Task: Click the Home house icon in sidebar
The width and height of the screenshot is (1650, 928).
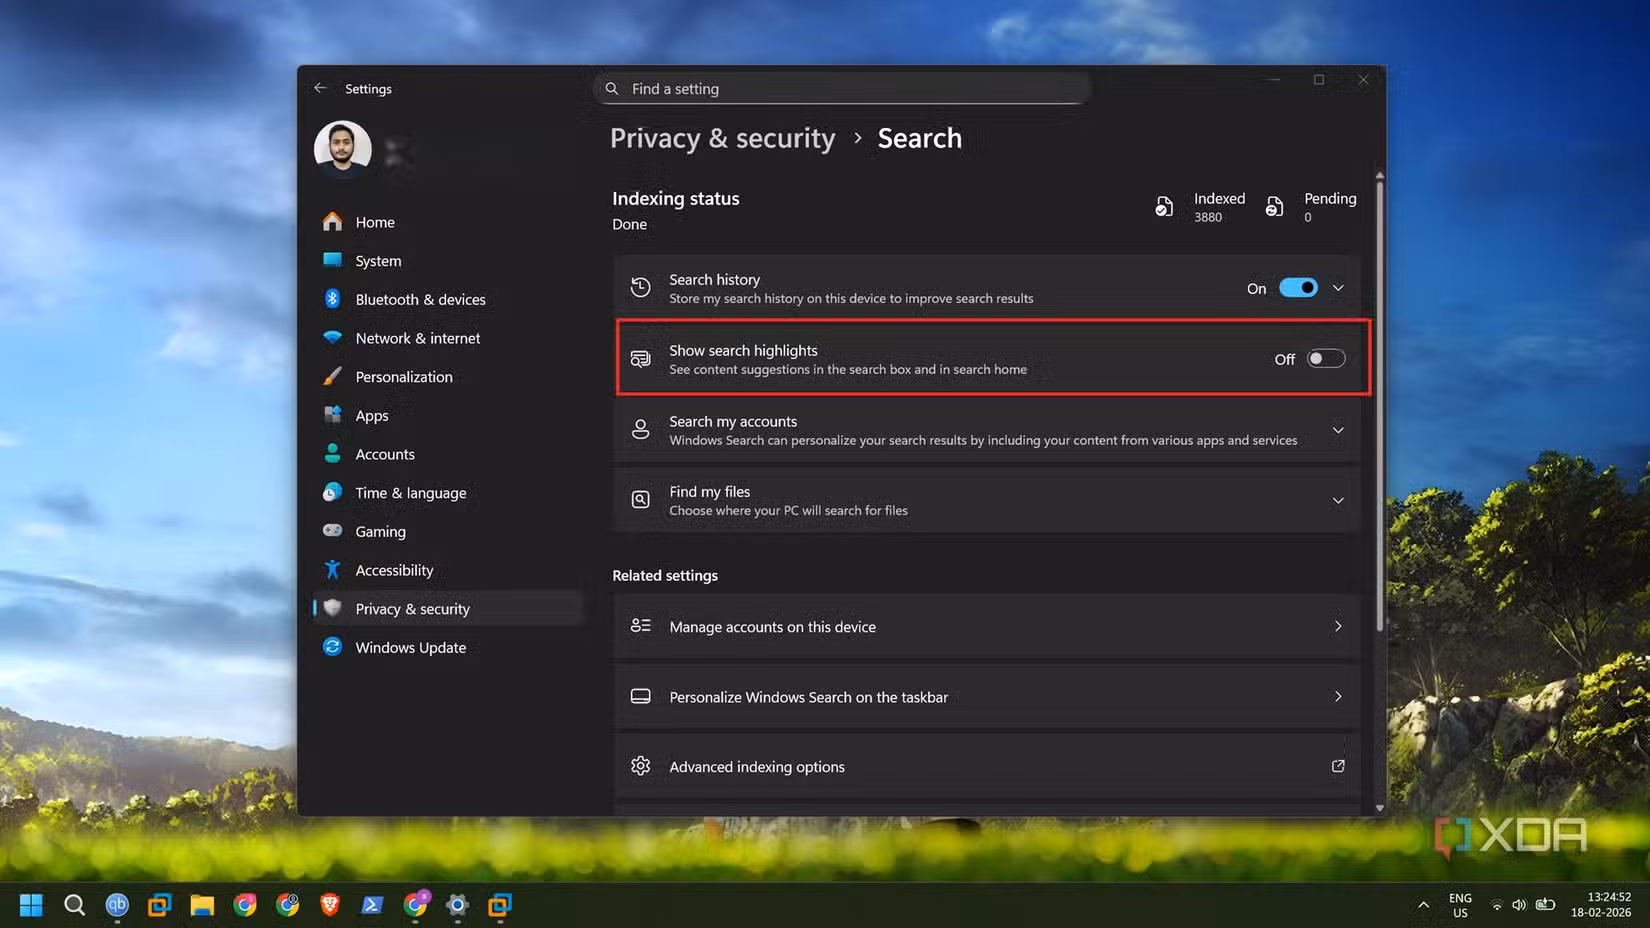Action: tap(333, 222)
